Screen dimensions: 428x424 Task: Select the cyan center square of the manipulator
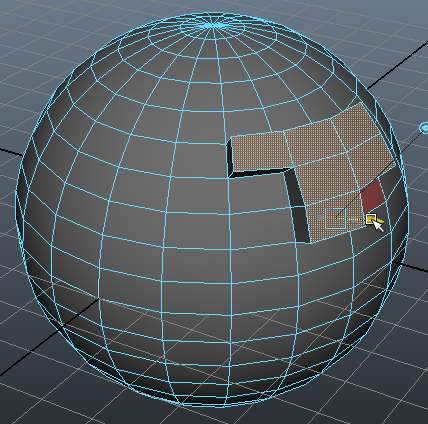[335, 218]
